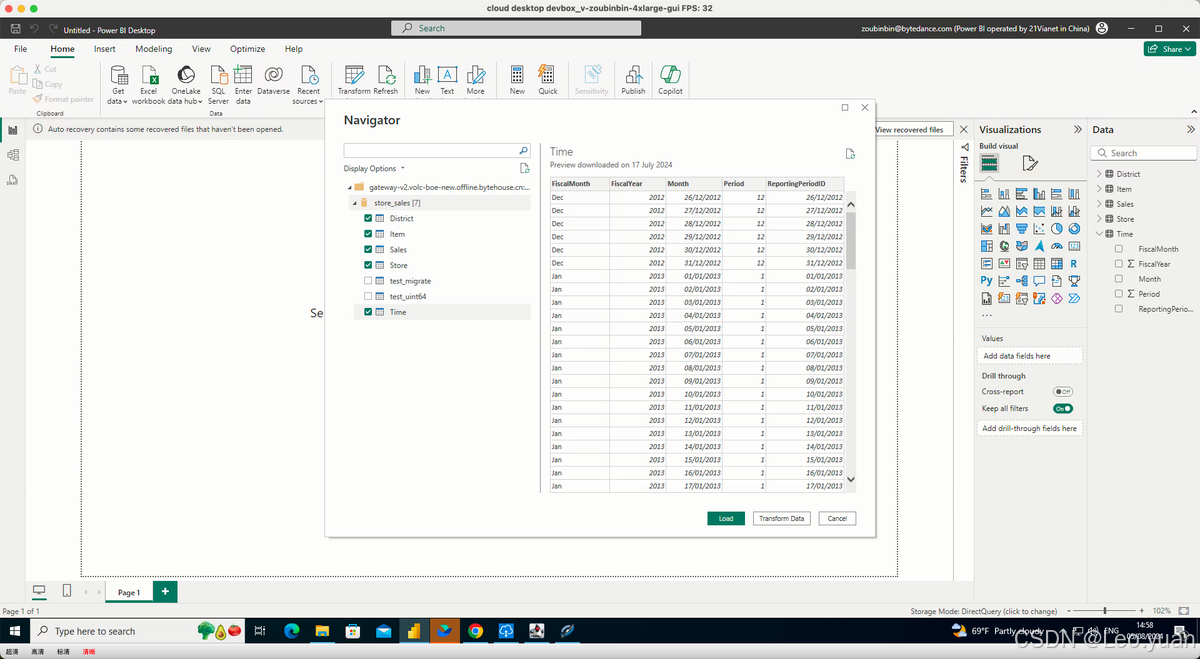Uncheck the Time table checkbox in Navigator

click(x=368, y=312)
